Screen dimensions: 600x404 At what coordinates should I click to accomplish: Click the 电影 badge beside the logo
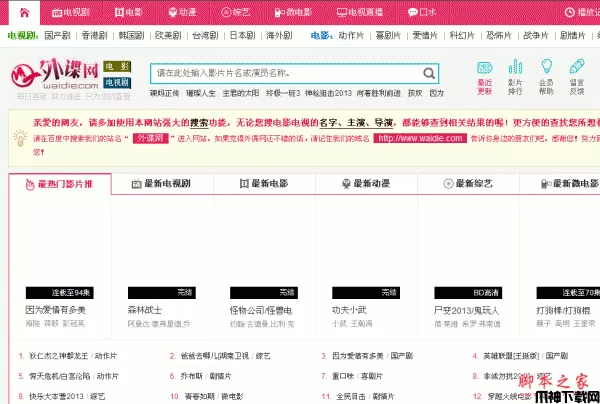[x=117, y=67]
